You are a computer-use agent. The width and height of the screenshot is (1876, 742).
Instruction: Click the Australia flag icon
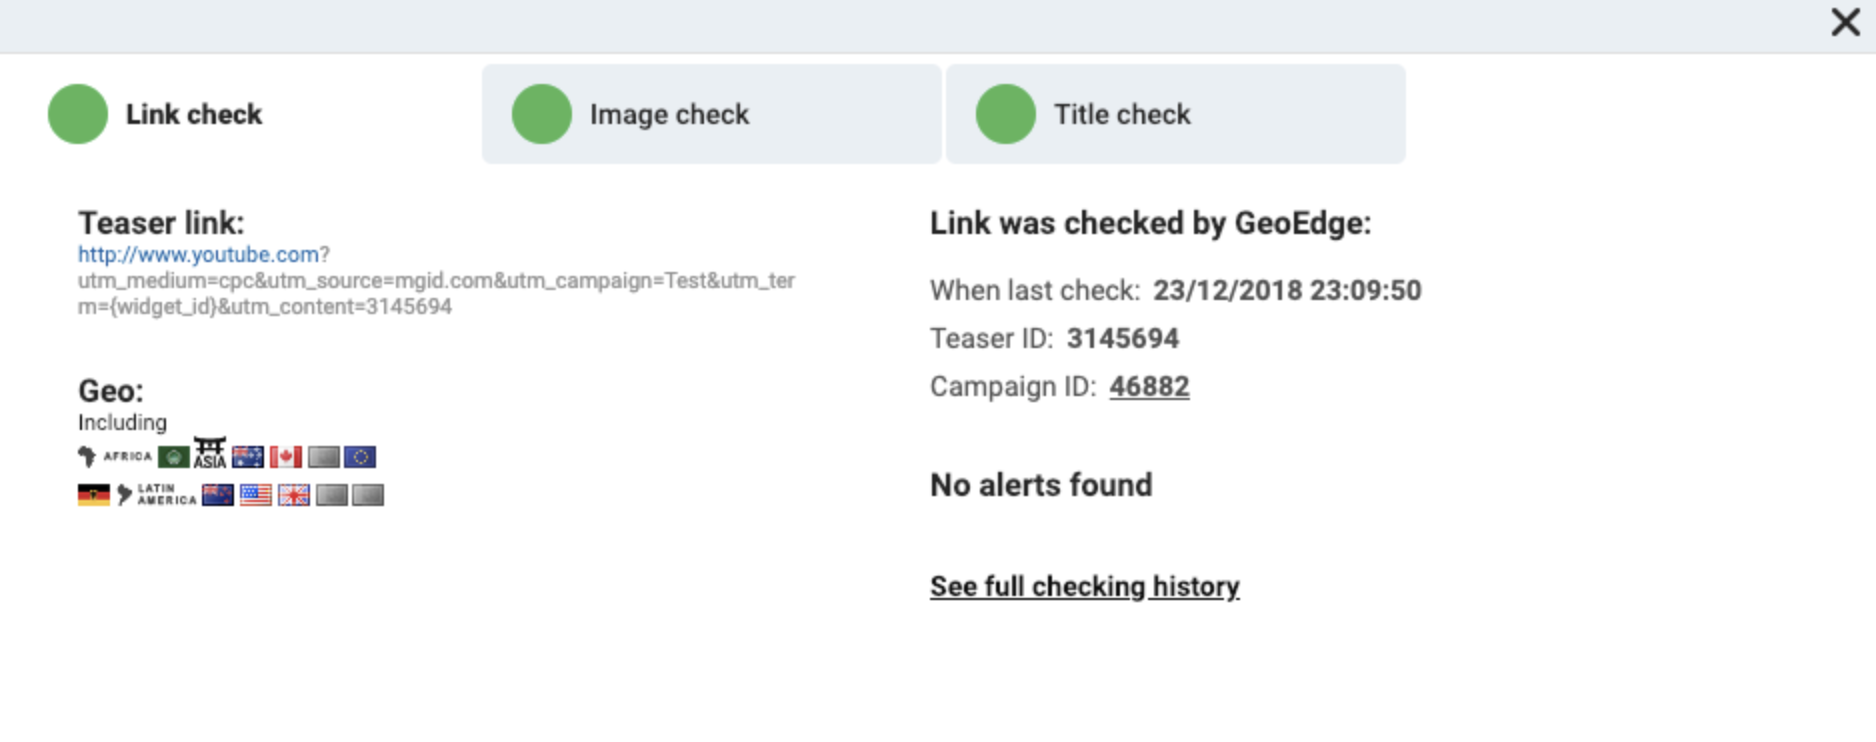click(x=248, y=457)
